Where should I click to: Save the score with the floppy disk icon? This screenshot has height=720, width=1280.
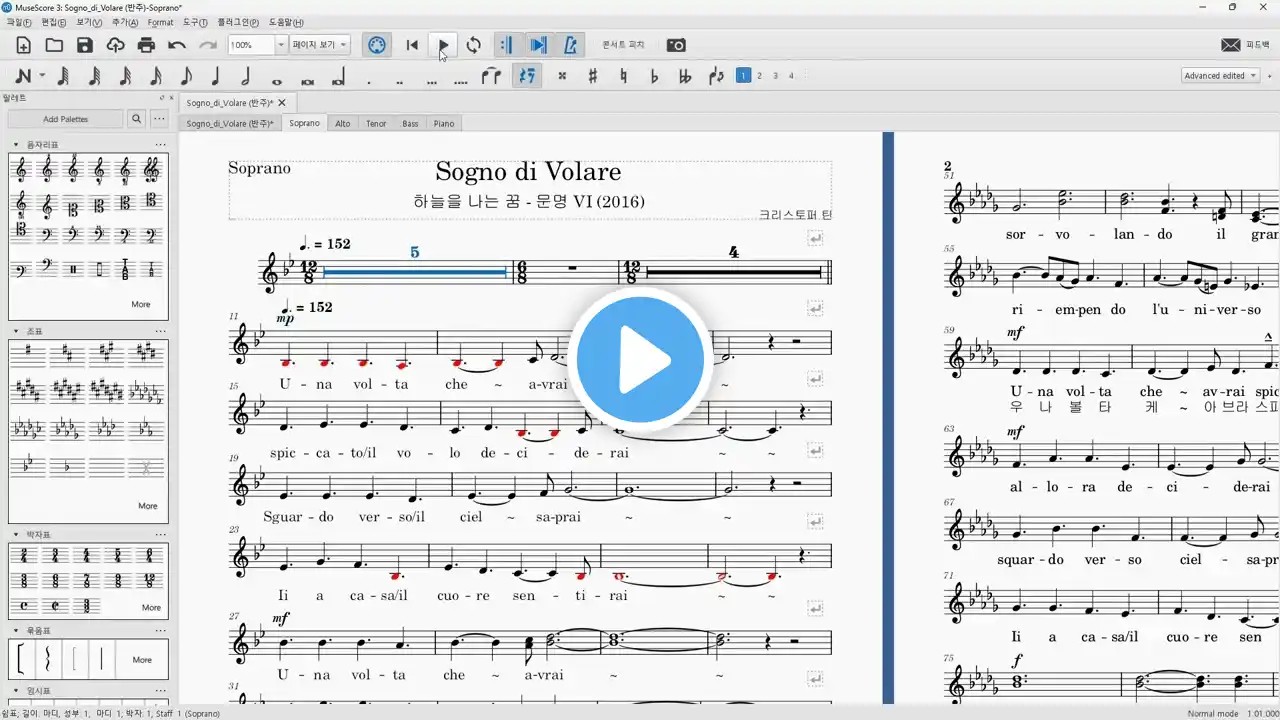click(x=85, y=45)
